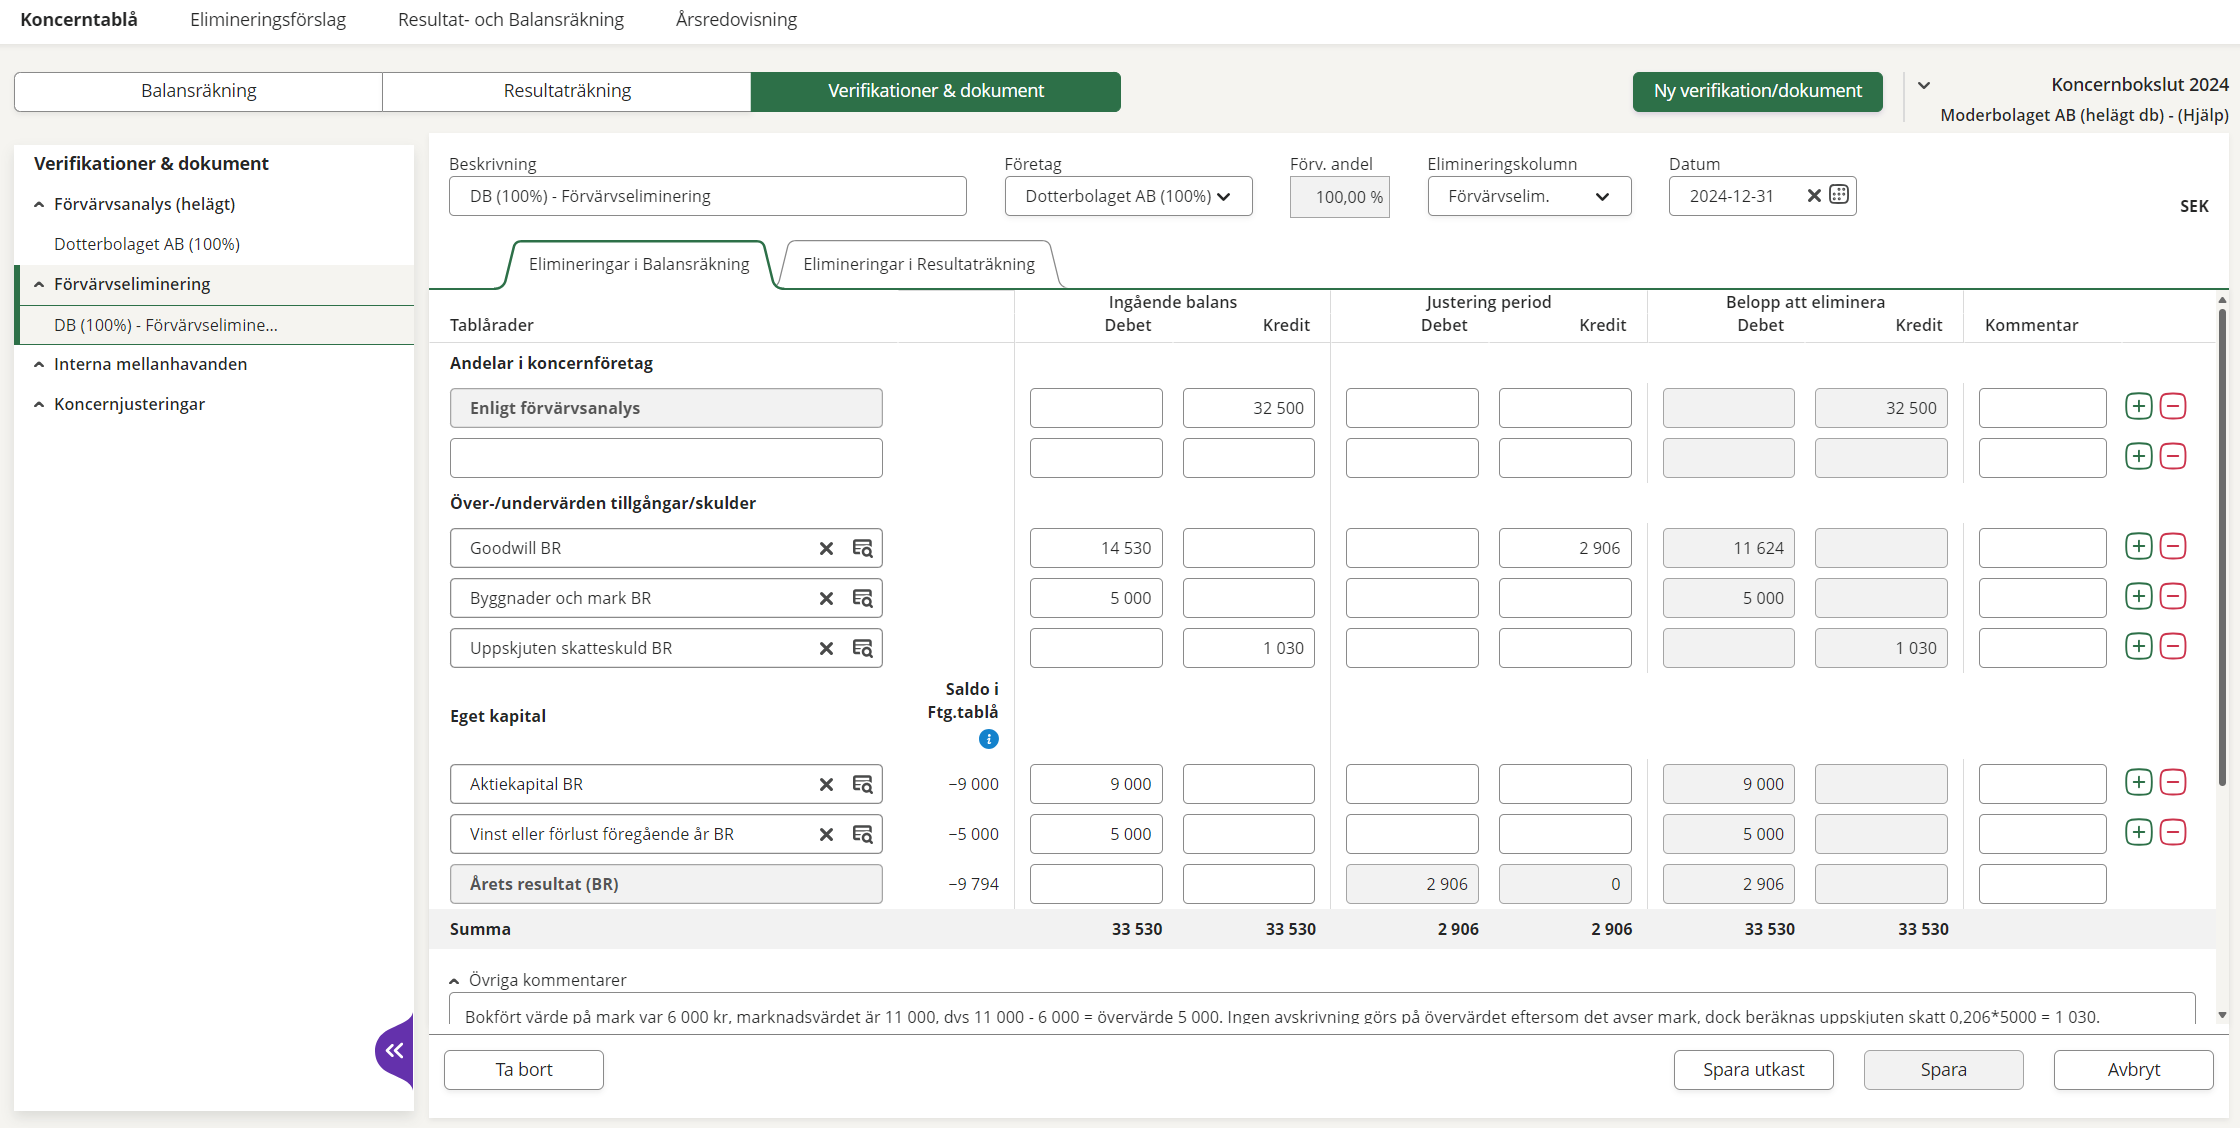Image resolution: width=2240 pixels, height=1128 pixels.
Task: Select Dotterbolaget AB (100%) in sidebar tree
Action: [x=147, y=244]
